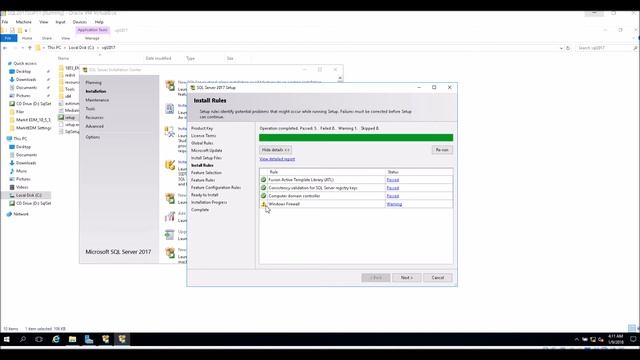Viewport: 640px width, 360px height.
Task: Open Passed link for Computer domain controller
Action: (393, 196)
